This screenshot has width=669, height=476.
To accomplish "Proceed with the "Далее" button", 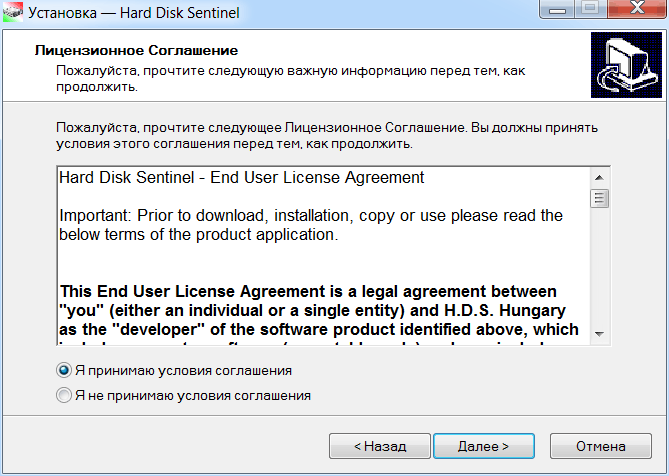I will tap(483, 446).
